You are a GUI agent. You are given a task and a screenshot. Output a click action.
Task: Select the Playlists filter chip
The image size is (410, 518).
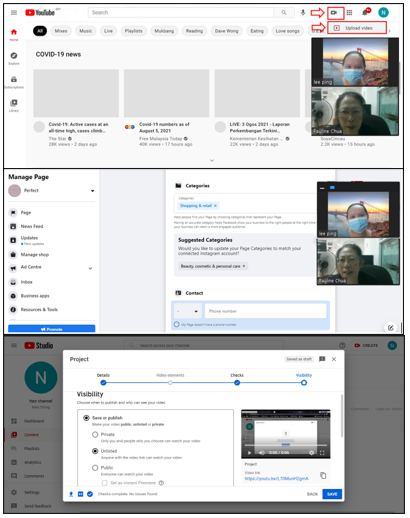coord(134,31)
